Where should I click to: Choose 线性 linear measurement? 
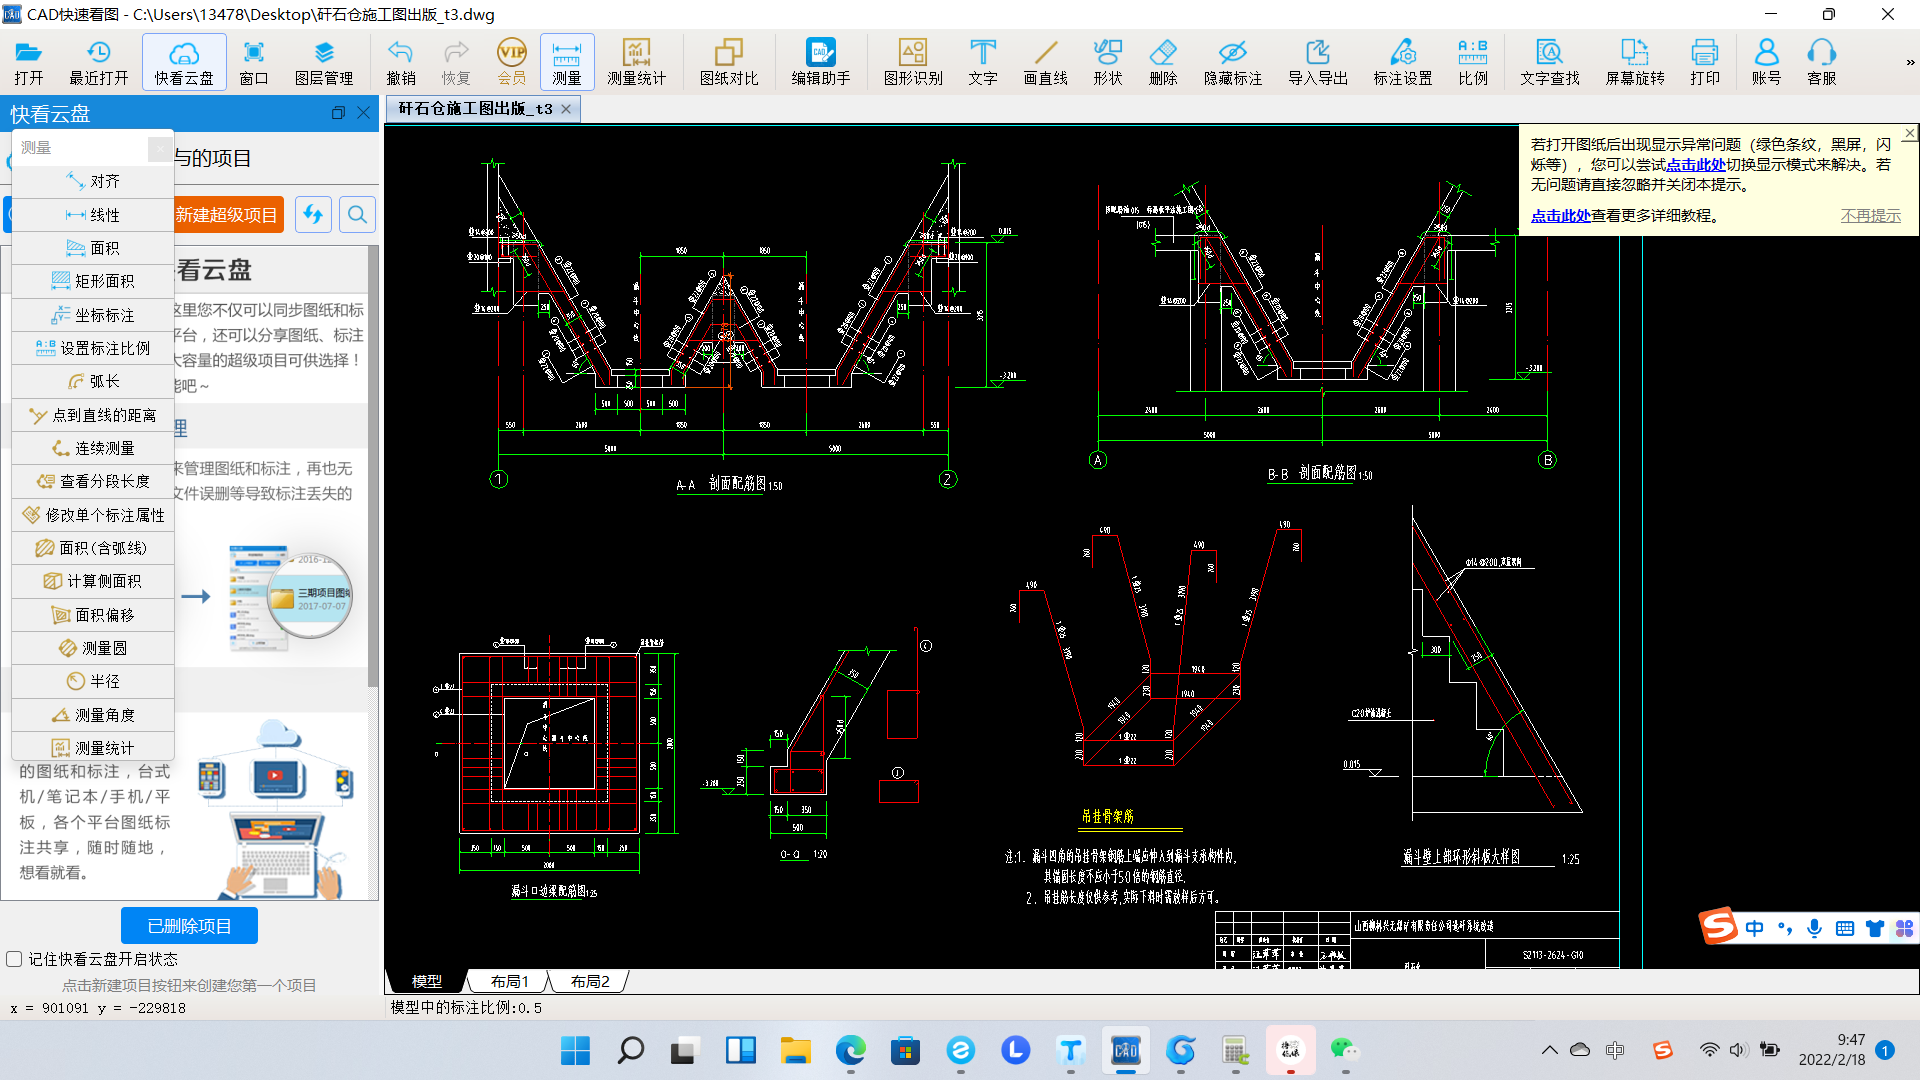[93, 215]
